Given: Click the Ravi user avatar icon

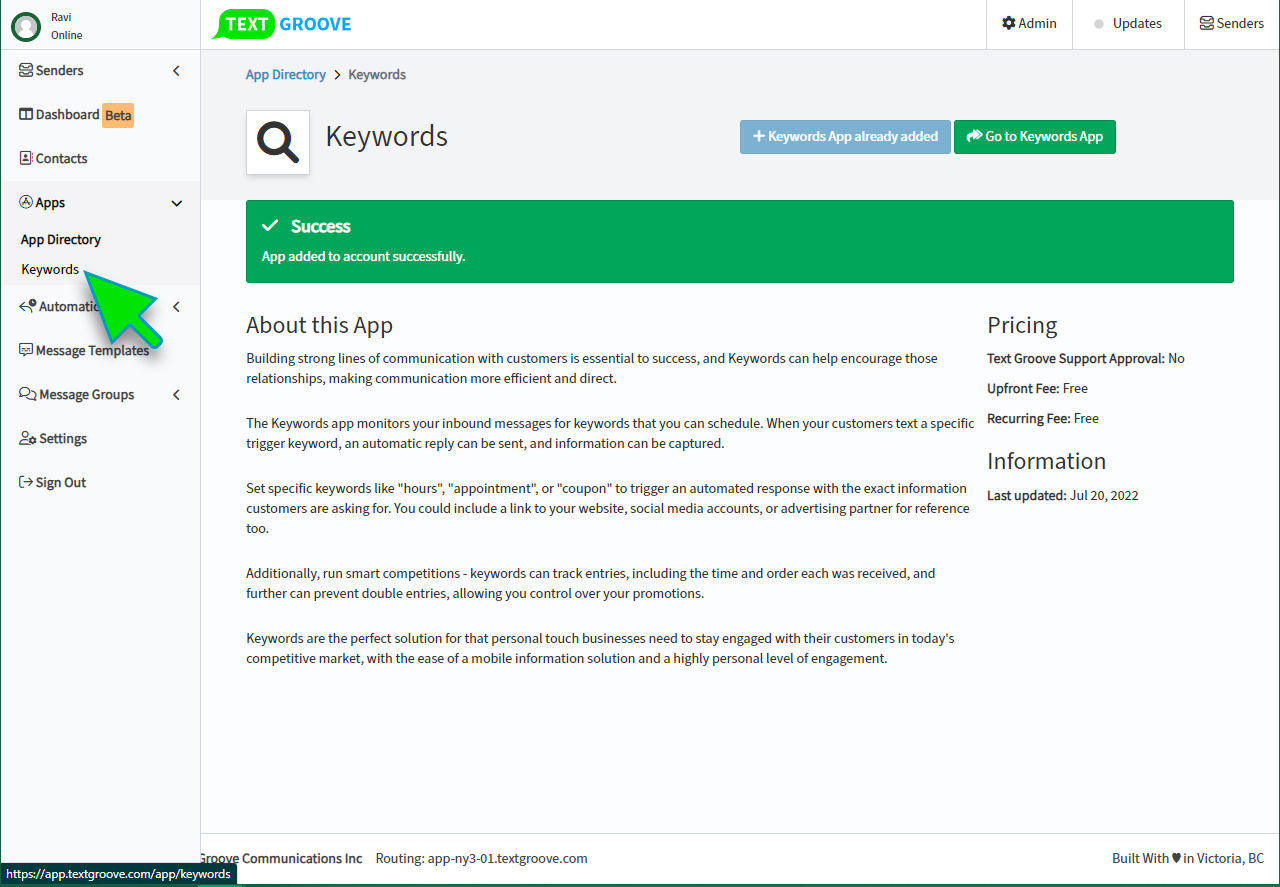Looking at the screenshot, I should point(26,26).
